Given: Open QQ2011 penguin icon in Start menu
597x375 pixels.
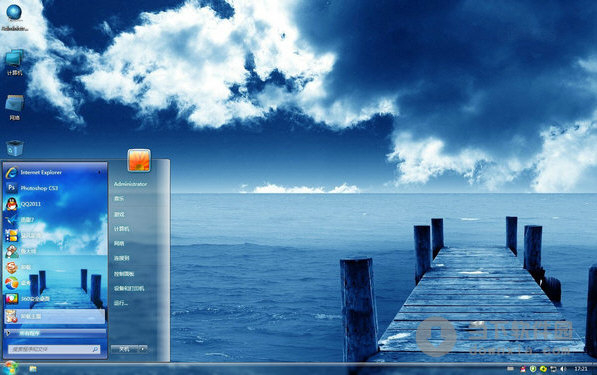Looking at the screenshot, I should pyautogui.click(x=11, y=204).
